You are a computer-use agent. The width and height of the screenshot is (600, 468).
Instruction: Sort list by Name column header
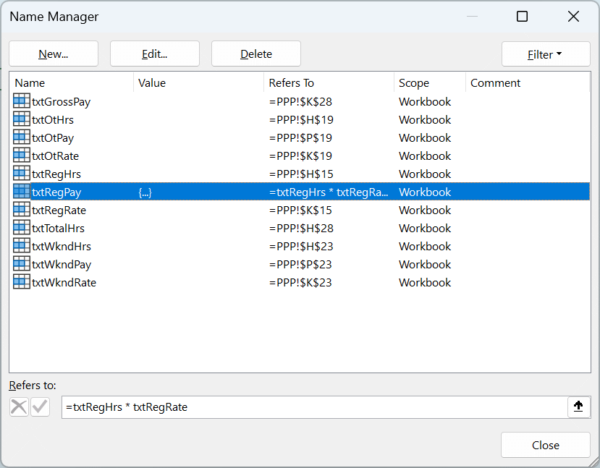tap(70, 83)
